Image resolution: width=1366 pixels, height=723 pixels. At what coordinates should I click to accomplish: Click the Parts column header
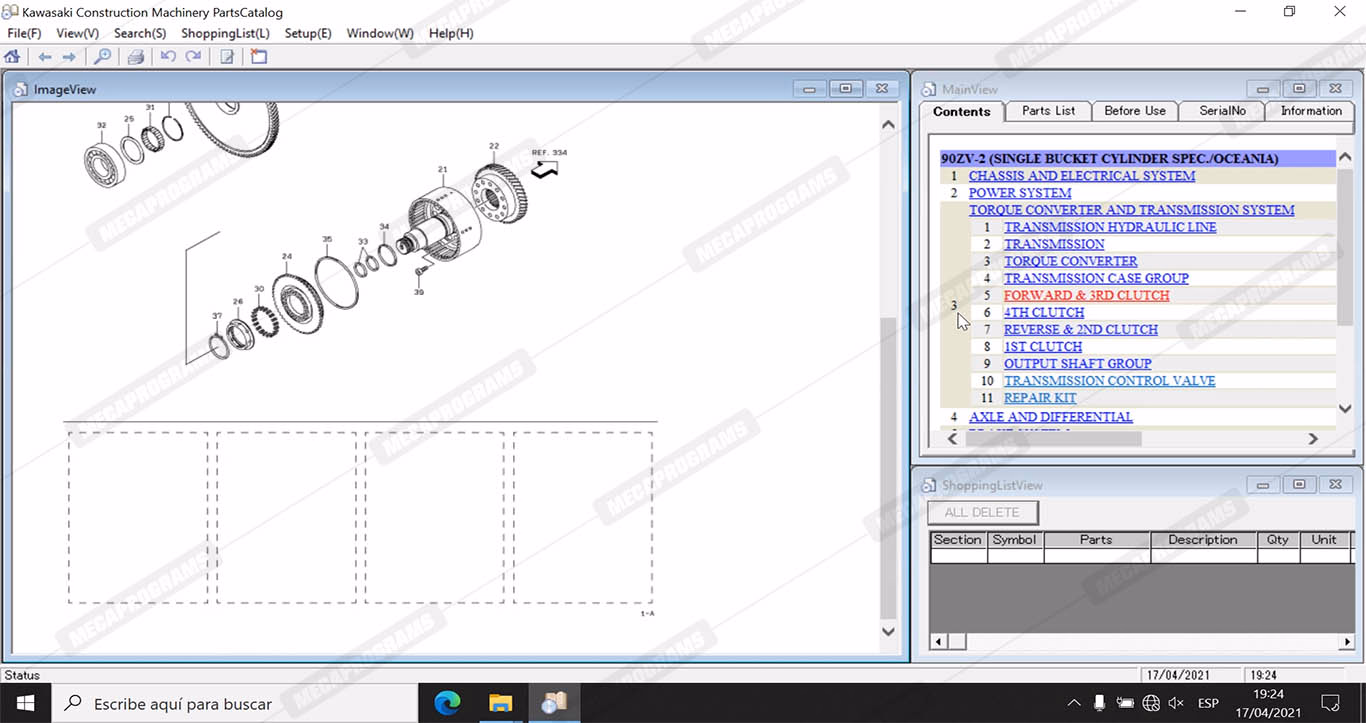click(1096, 539)
